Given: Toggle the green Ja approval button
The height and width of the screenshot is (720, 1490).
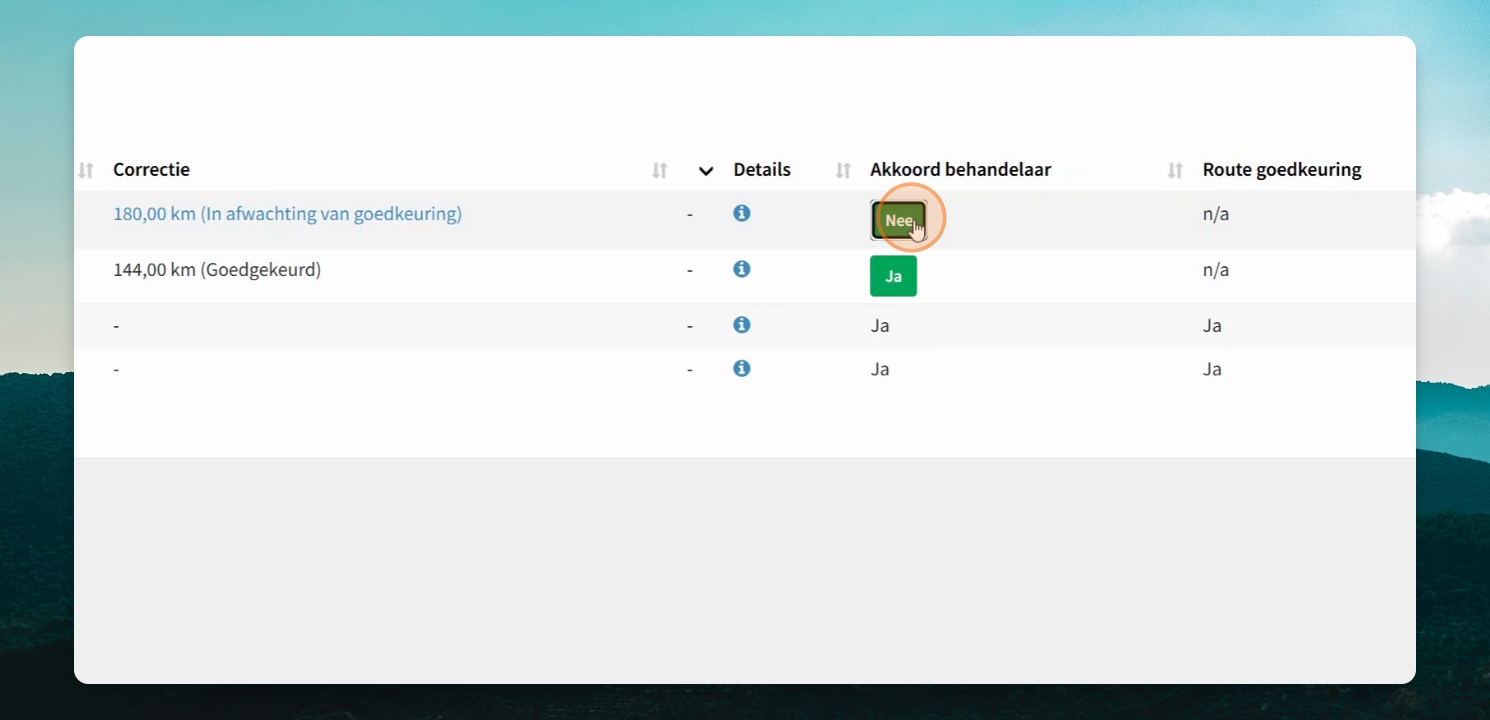Looking at the screenshot, I should coord(893,276).
